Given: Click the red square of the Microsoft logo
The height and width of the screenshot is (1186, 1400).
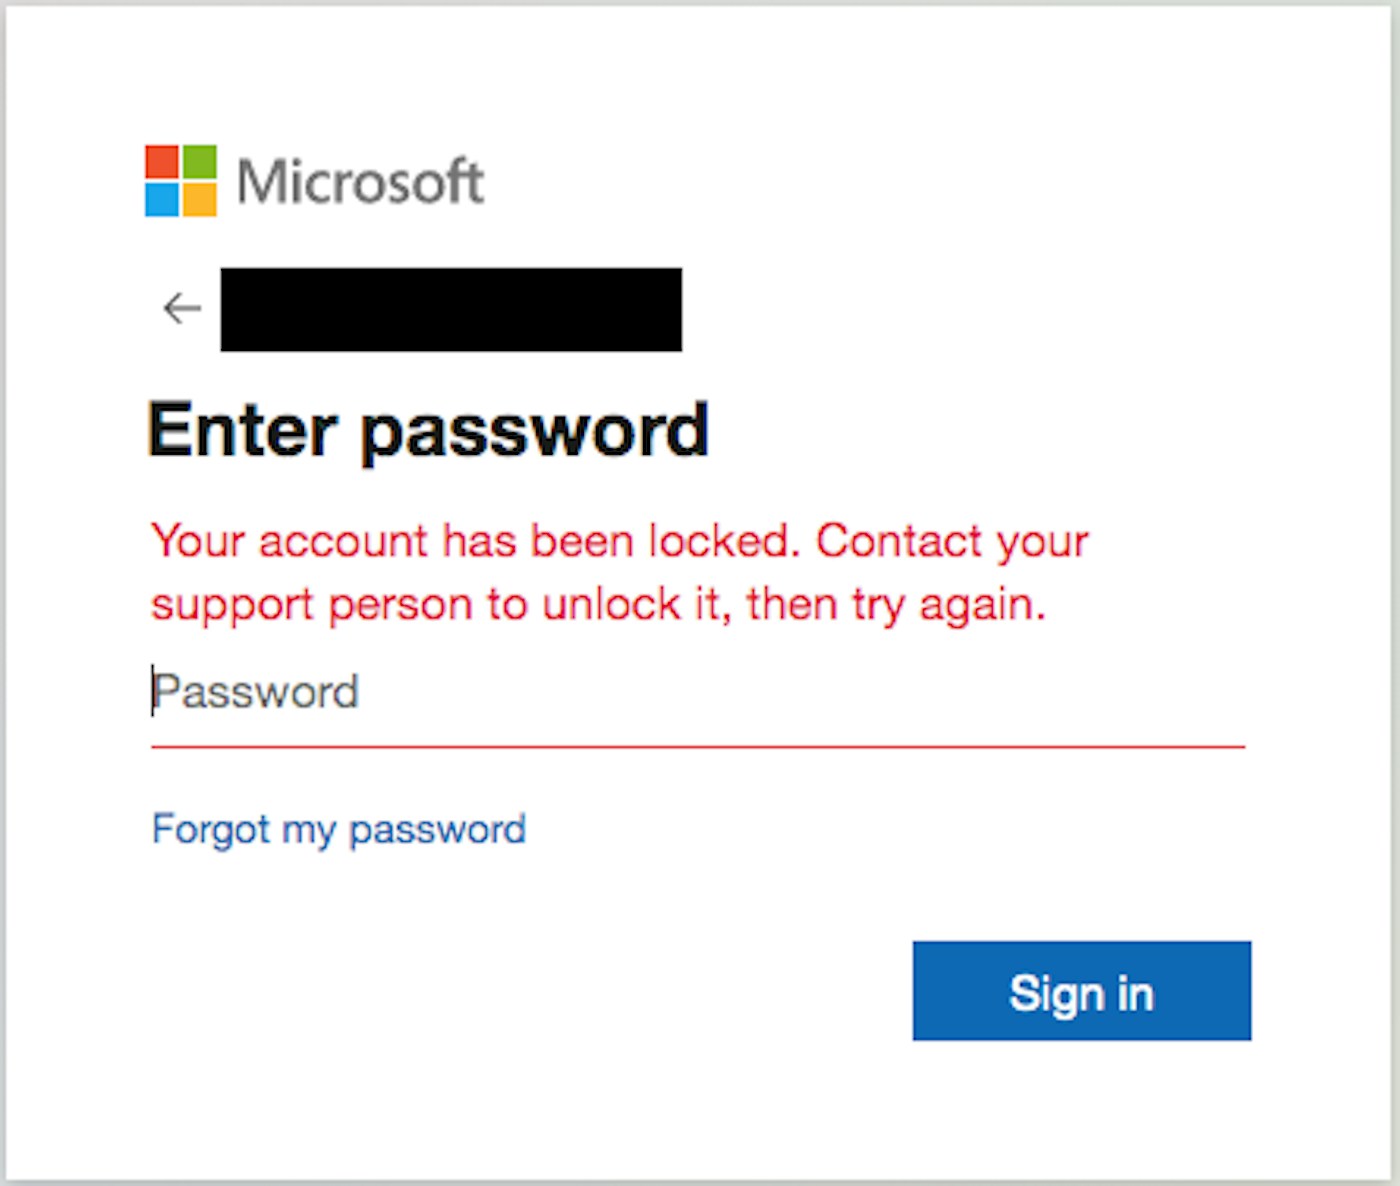Looking at the screenshot, I should 162,162.
